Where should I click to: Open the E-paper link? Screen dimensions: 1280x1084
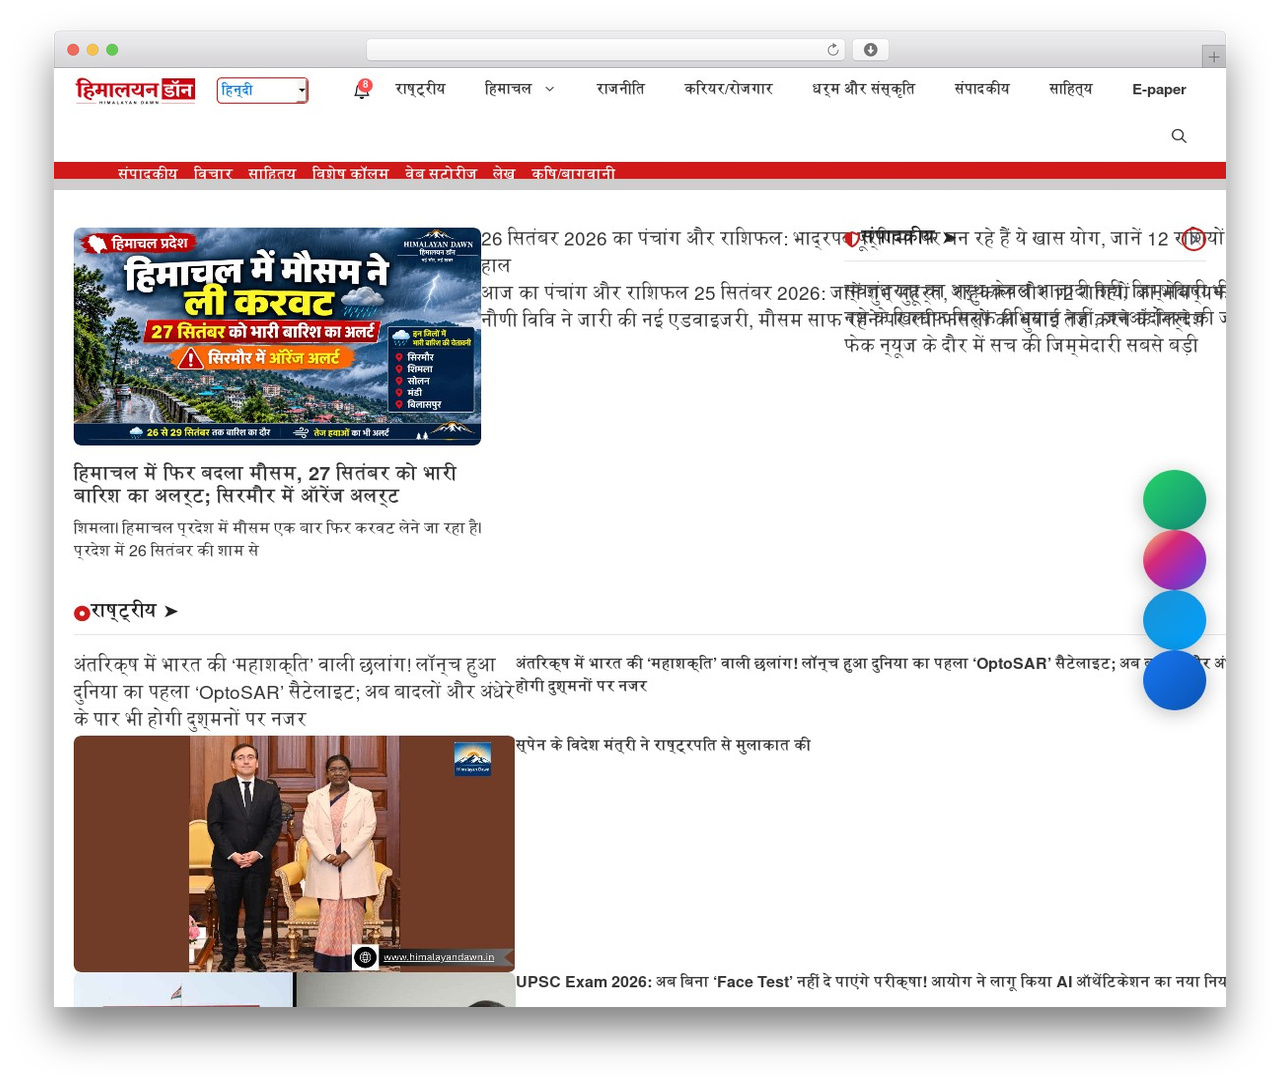point(1159,89)
